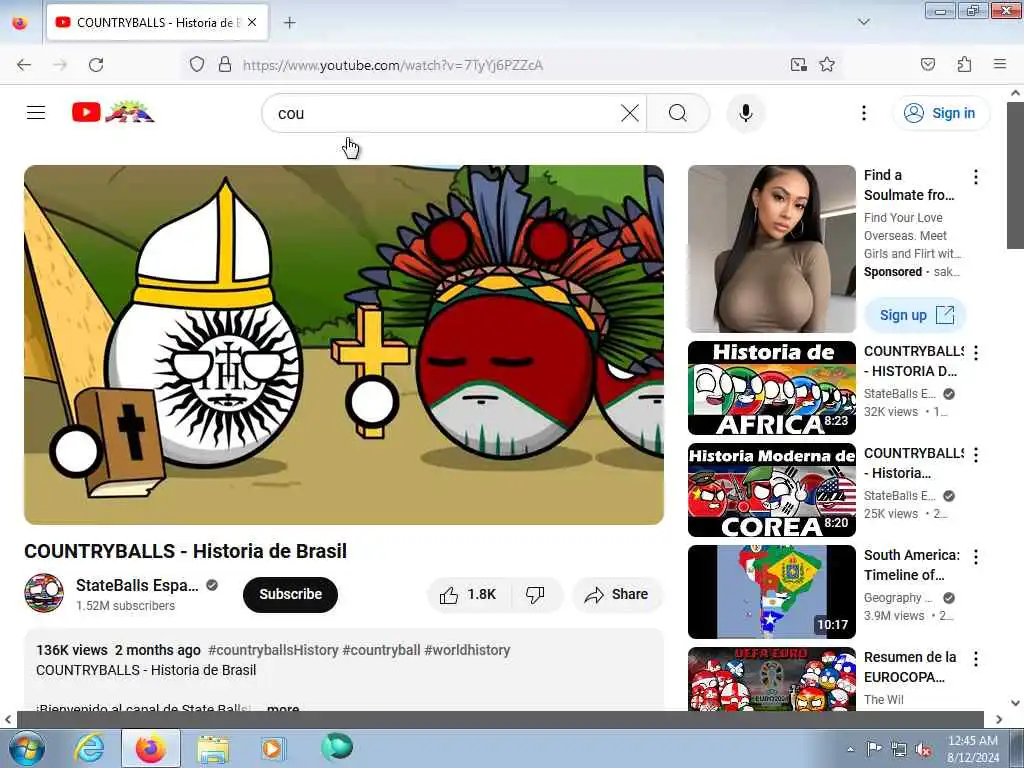Click the YouTube address bar URL

(x=392, y=65)
